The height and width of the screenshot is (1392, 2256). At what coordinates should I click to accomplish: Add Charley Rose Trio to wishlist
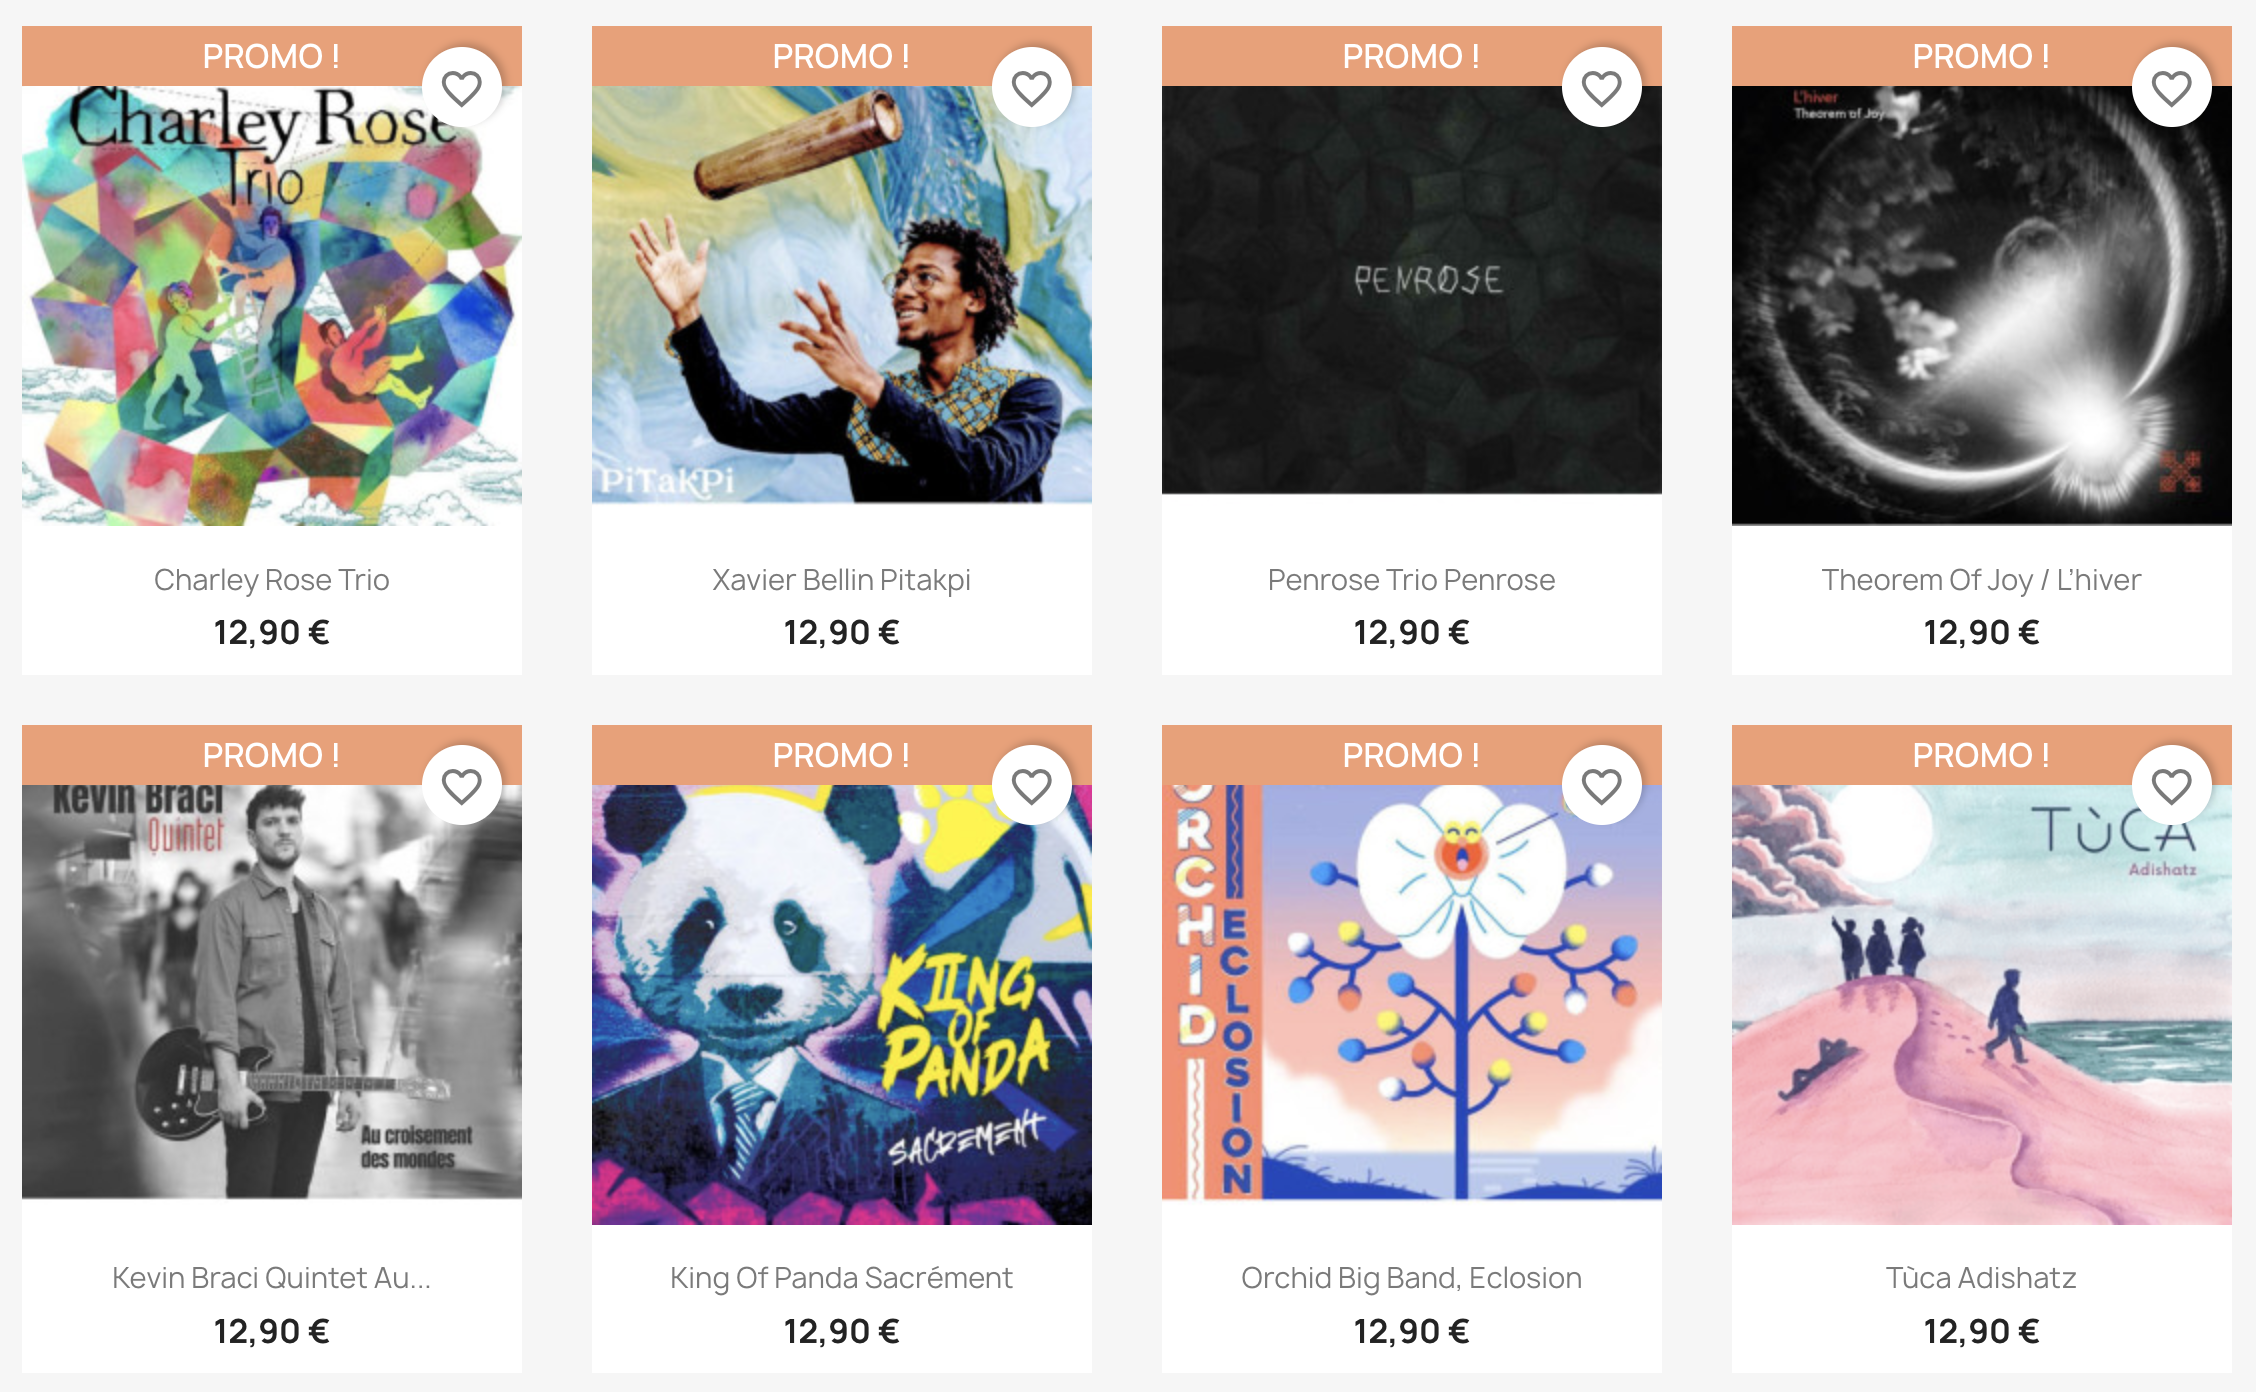pyautogui.click(x=461, y=88)
